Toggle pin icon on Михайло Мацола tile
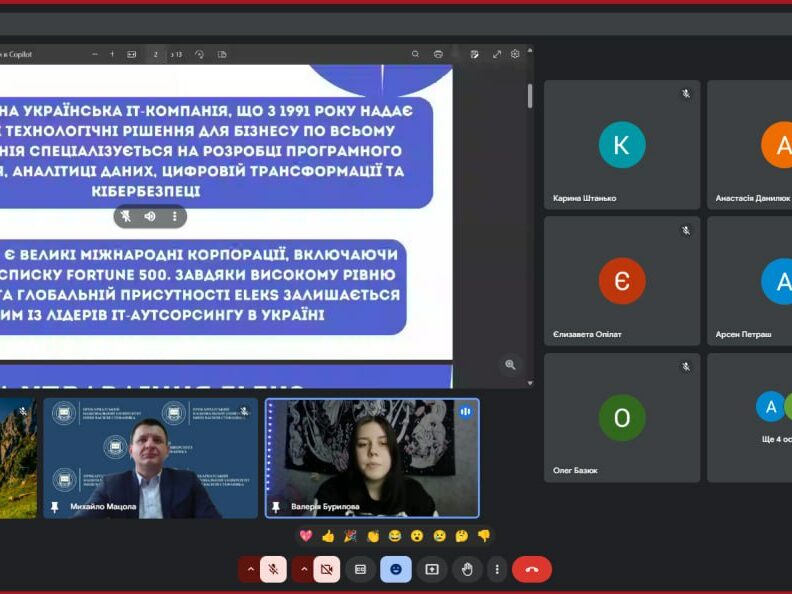This screenshot has height=594, width=792. coord(55,506)
